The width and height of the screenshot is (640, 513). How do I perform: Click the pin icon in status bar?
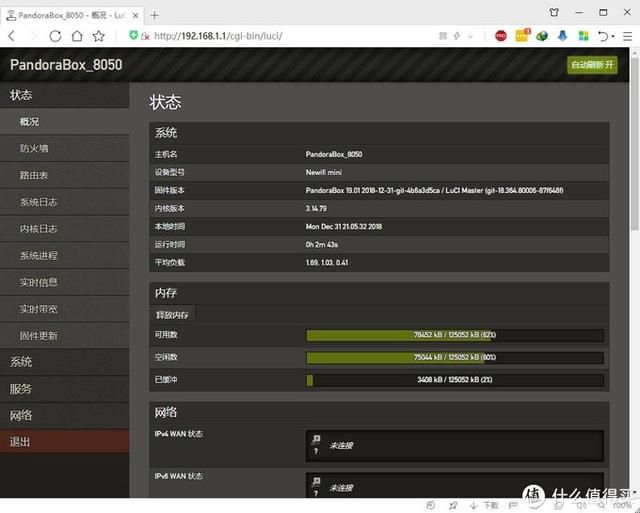tap(453, 506)
